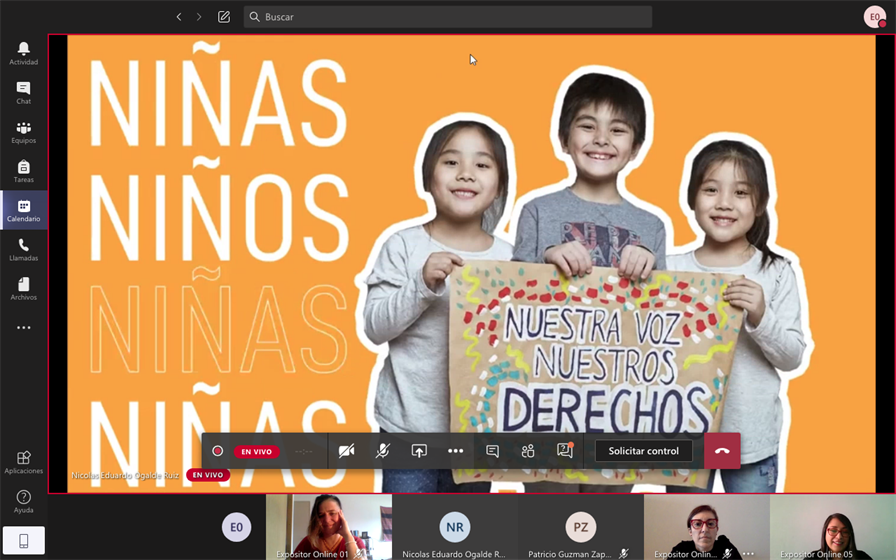Show more apps via sidebar ellipsis
The image size is (896, 560).
point(23,327)
